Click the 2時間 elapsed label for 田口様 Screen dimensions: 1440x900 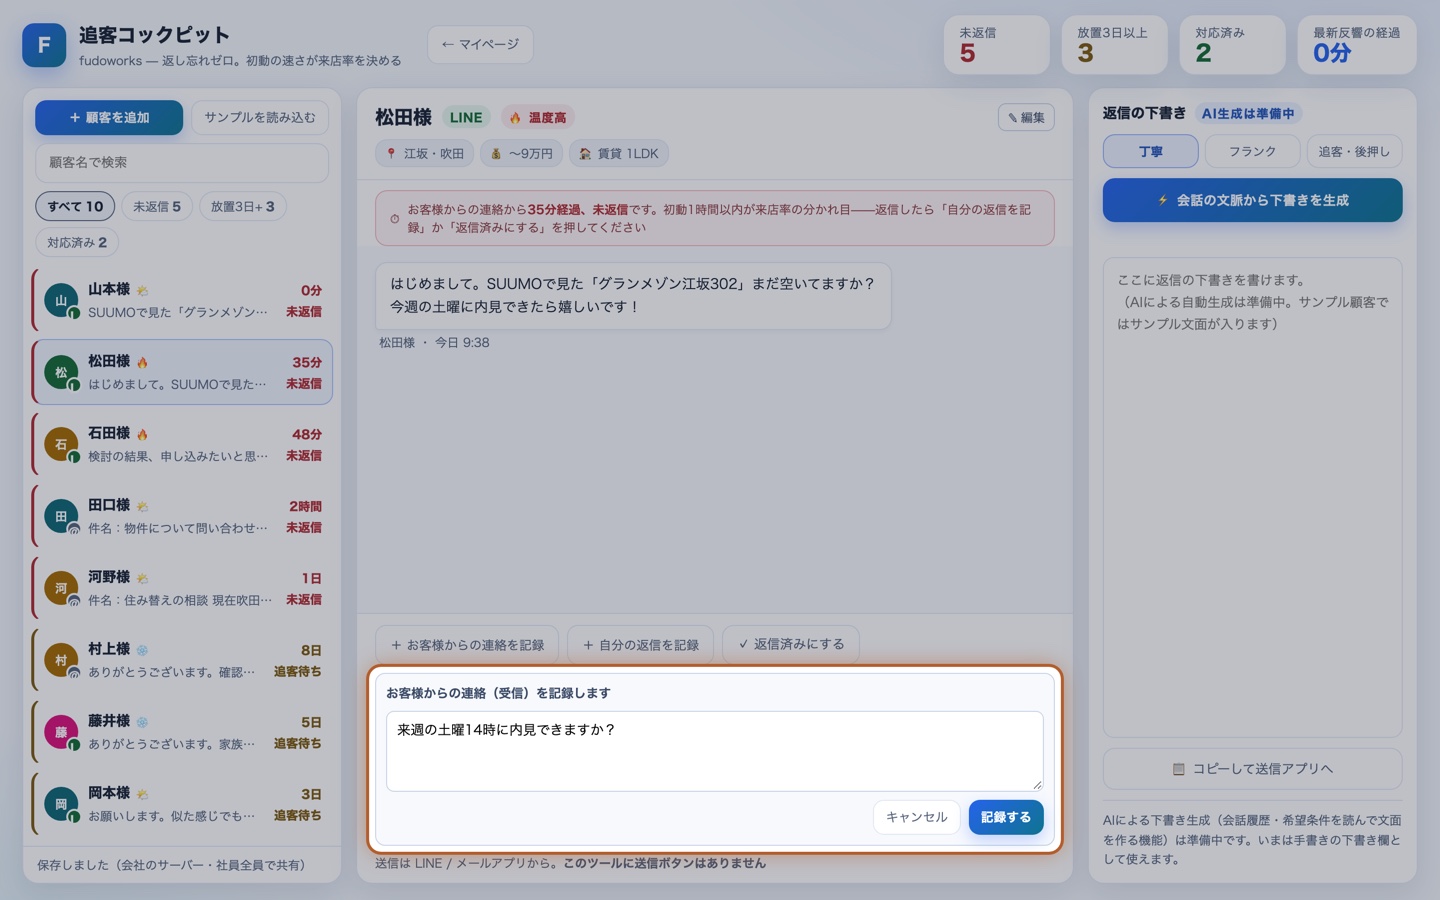pos(305,506)
